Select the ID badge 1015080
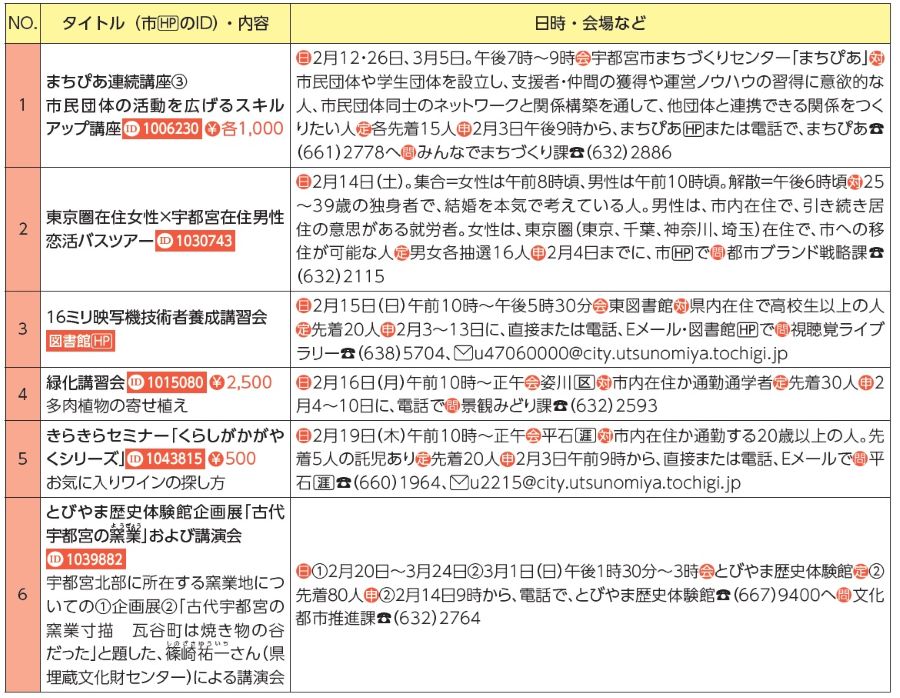The width and height of the screenshot is (900, 698). pyautogui.click(x=165, y=381)
